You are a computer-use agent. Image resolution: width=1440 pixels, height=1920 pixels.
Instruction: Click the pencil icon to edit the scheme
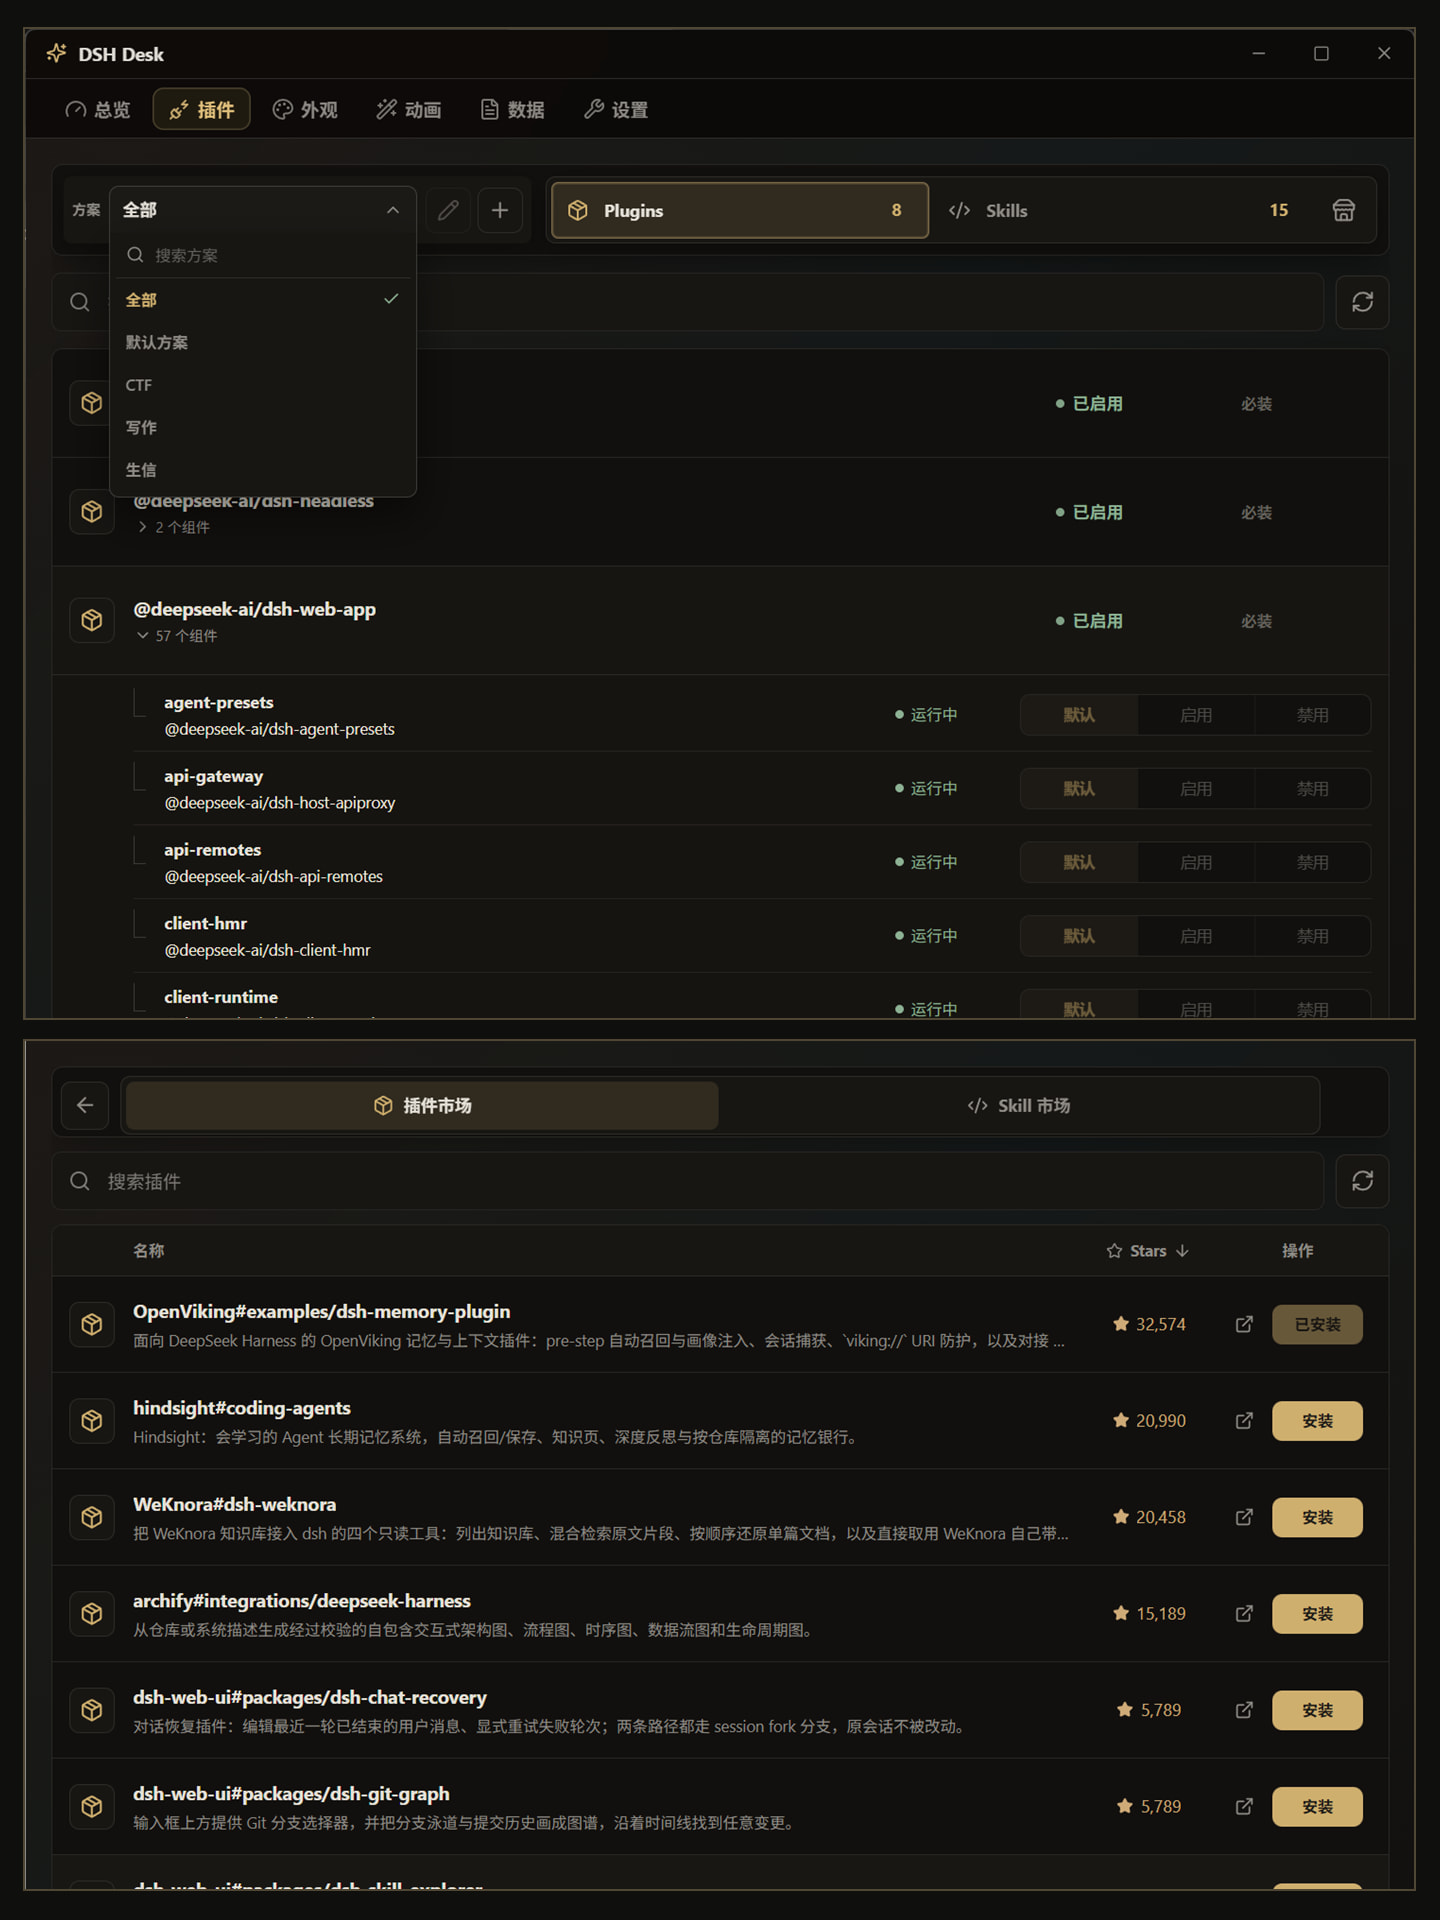tap(448, 210)
